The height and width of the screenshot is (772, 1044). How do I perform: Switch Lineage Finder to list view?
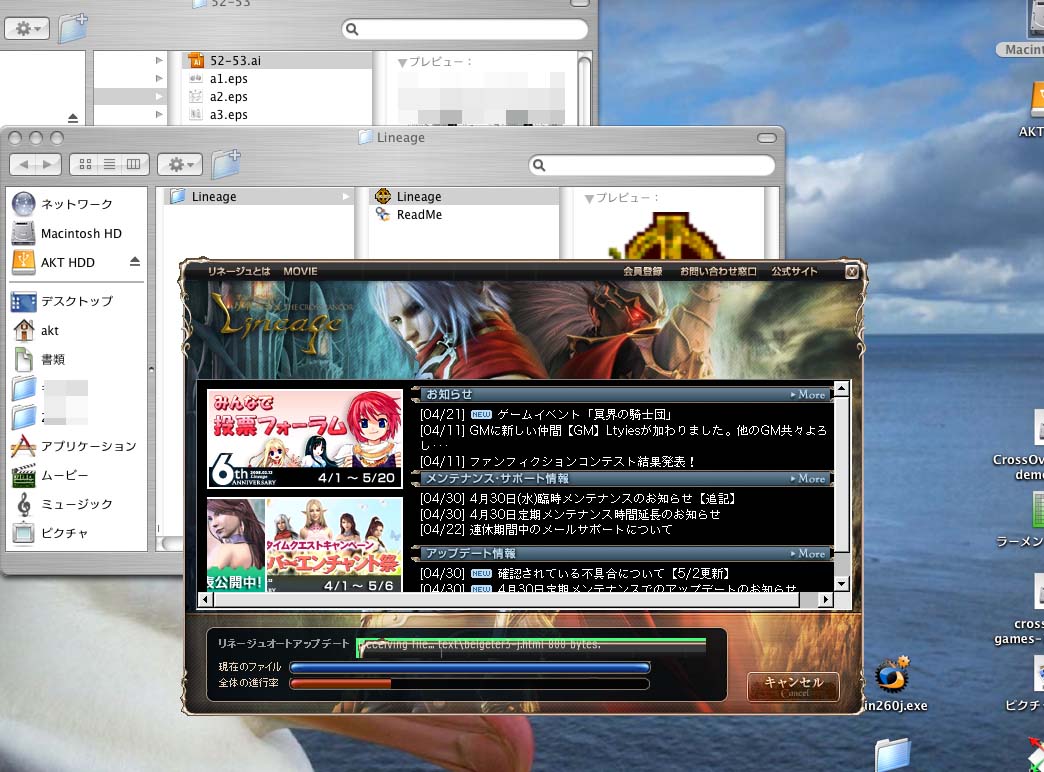[x=109, y=164]
